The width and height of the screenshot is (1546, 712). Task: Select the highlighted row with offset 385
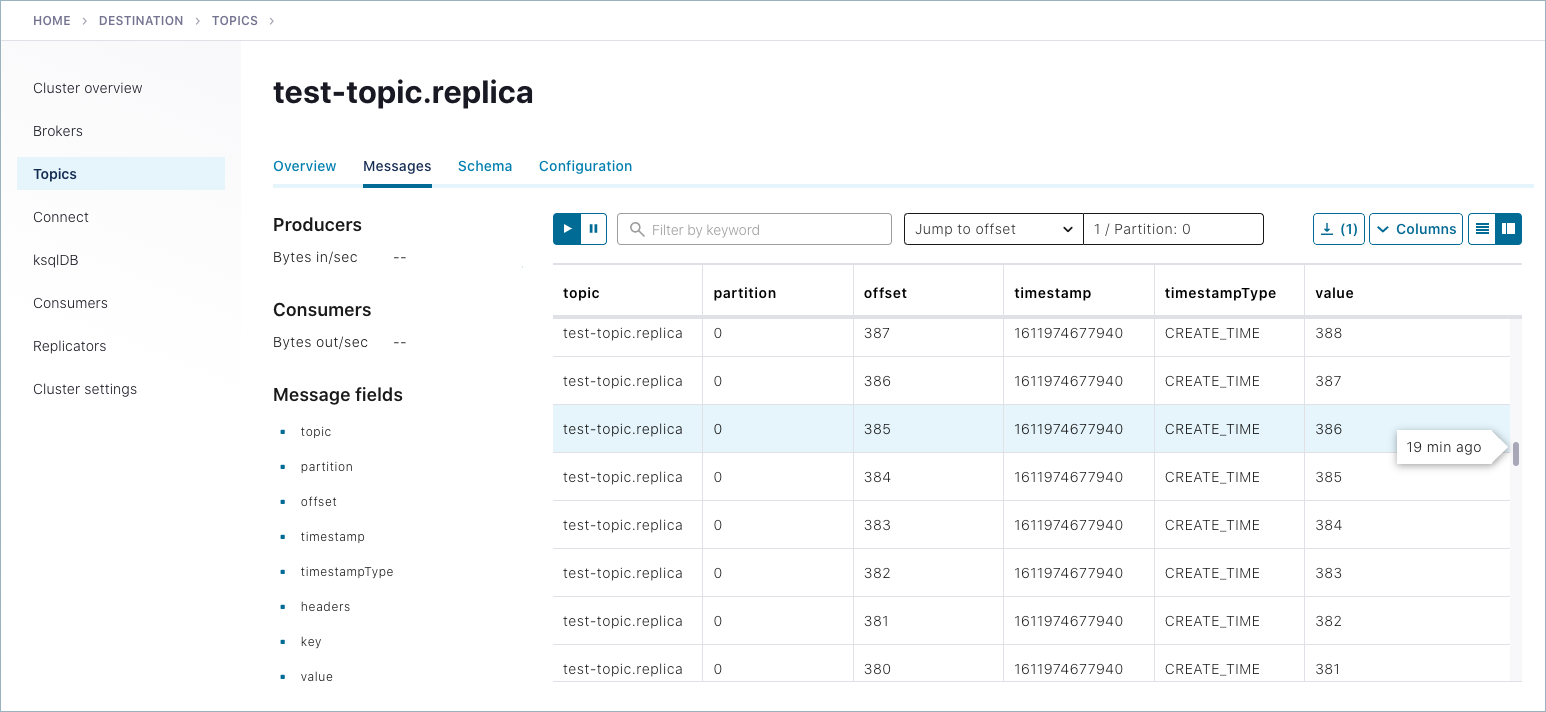point(877,429)
